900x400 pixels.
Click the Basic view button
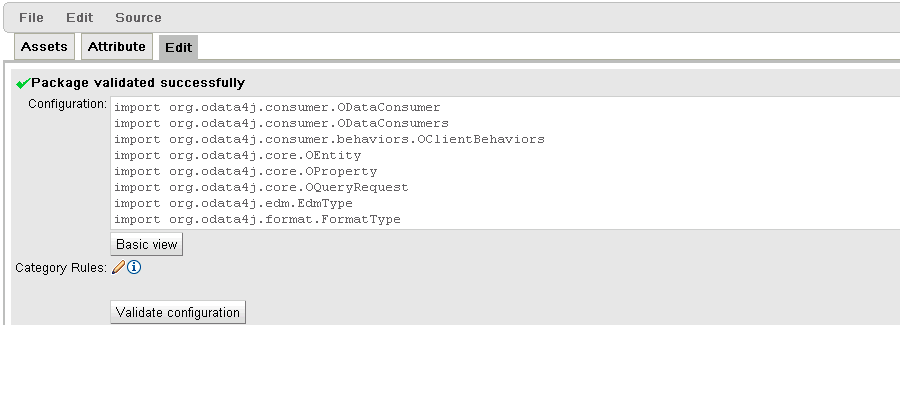click(x=147, y=244)
